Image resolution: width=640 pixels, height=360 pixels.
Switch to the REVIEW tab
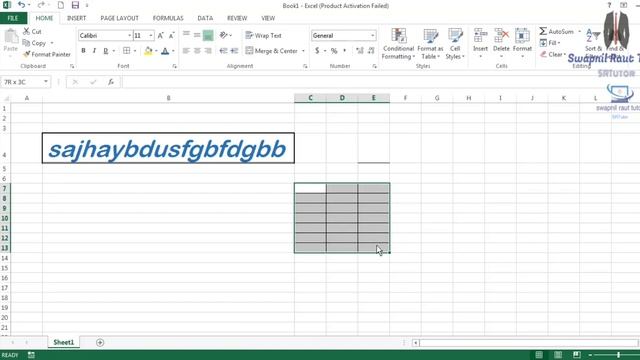[237, 18]
